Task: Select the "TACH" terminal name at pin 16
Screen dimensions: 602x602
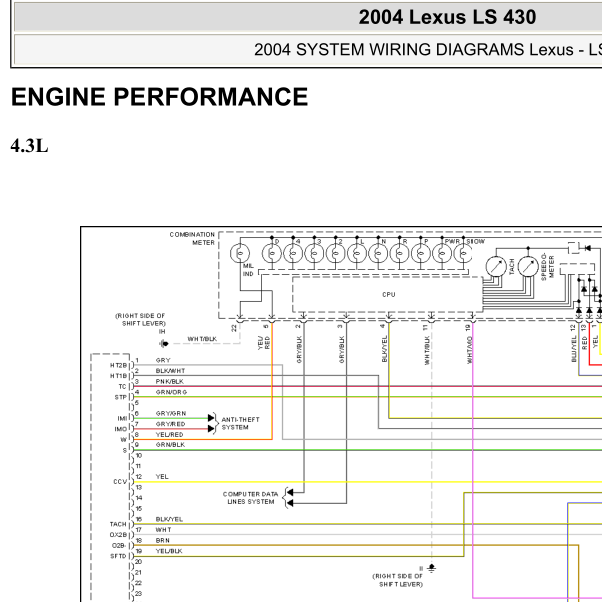Action: click(118, 524)
